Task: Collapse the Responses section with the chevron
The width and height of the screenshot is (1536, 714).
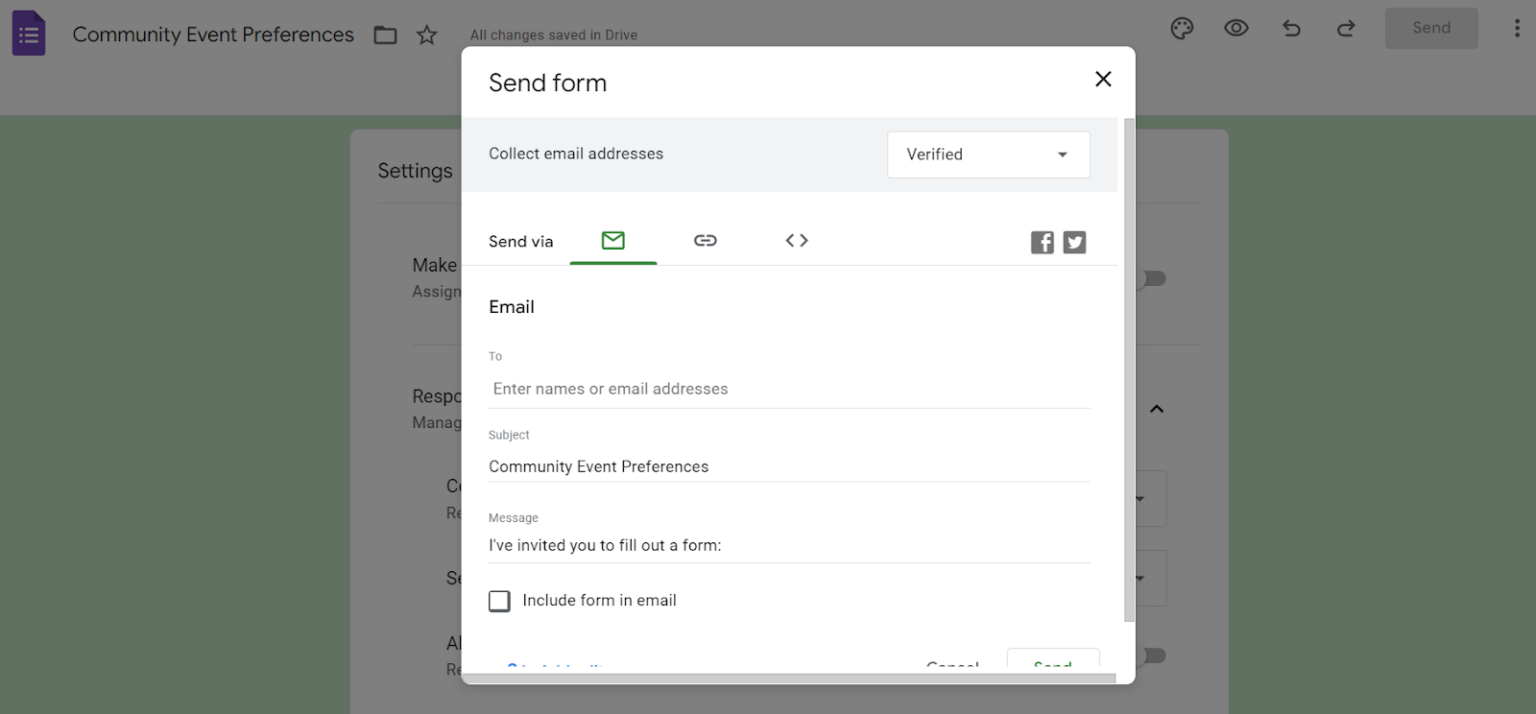Action: (1156, 408)
